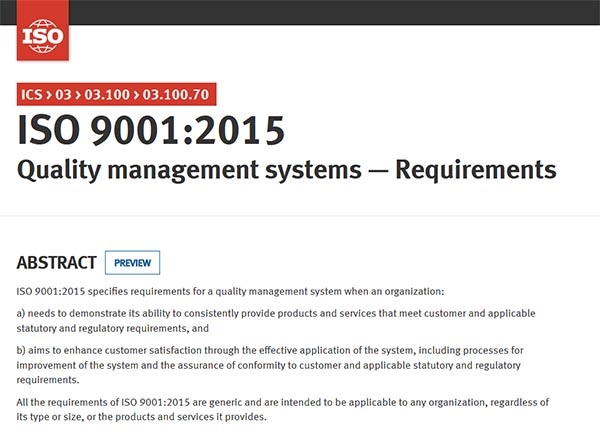Click the sentence 'ISO 9001:2015 specifies requirements'
Screen dimensions: 600x434
[230, 292]
